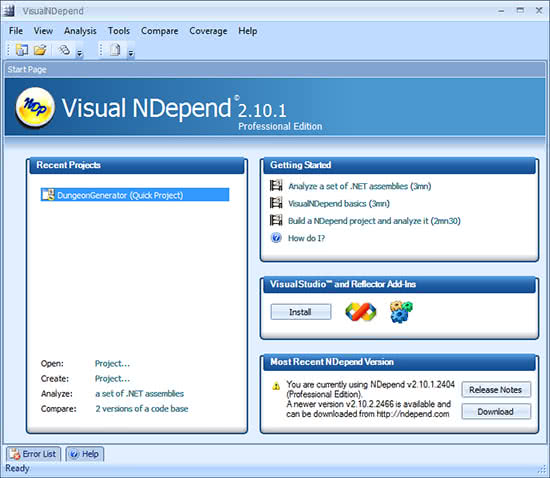This screenshot has height=478, width=550.
Task: Click the Visual Studio add-in logo
Action: pyautogui.click(x=360, y=311)
